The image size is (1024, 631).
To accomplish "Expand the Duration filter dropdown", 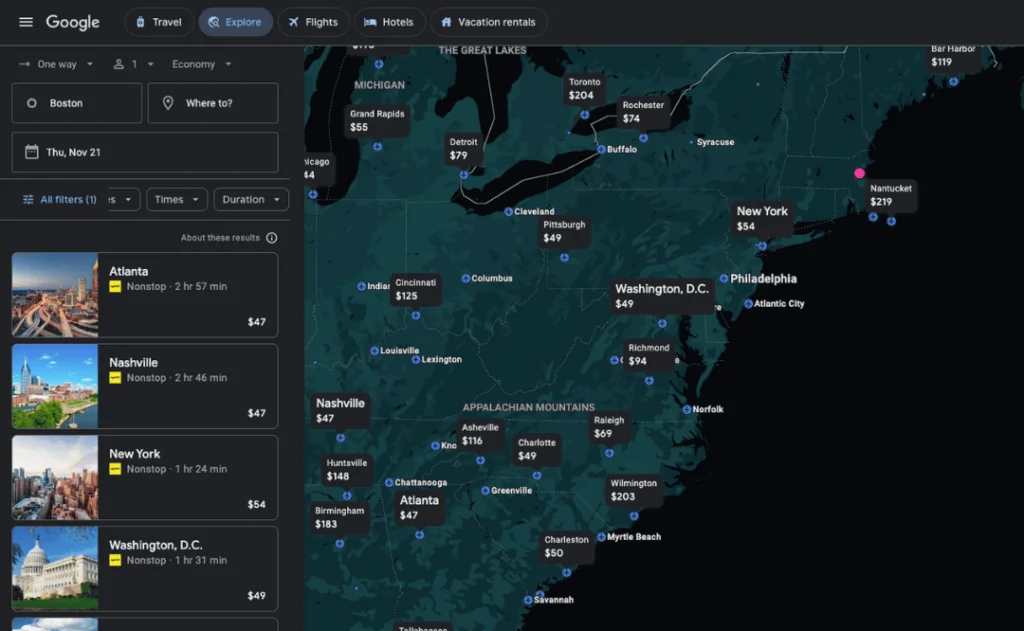I will [x=251, y=199].
